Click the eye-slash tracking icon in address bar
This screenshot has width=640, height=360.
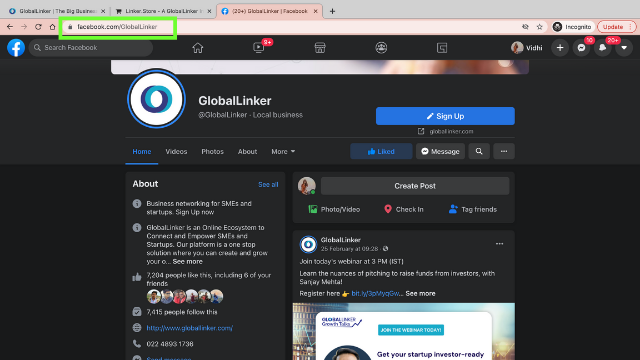525,27
